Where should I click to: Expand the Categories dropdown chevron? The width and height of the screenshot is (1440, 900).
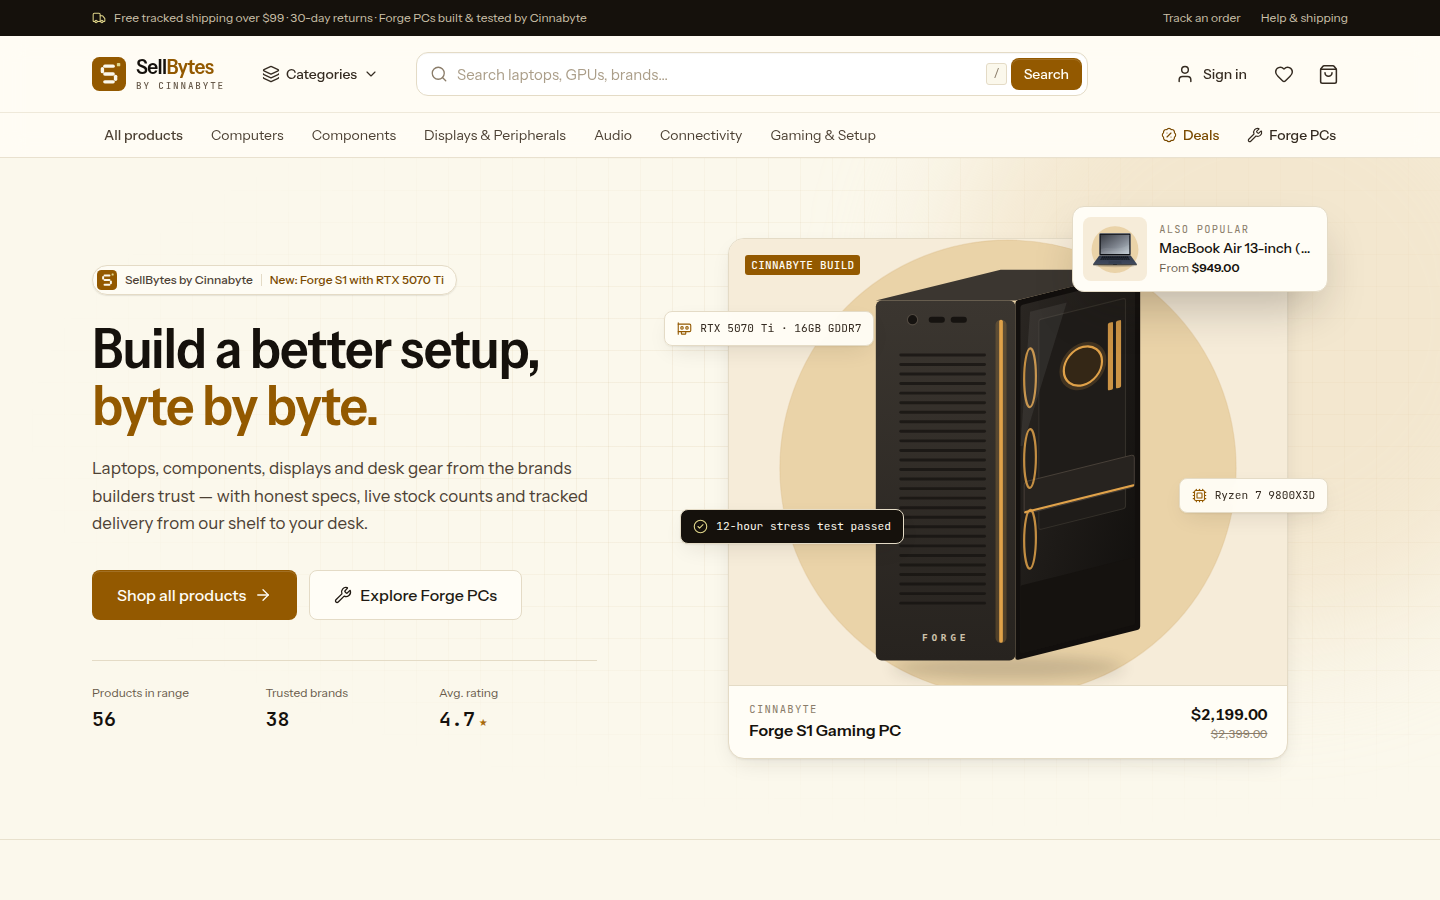coord(371,74)
